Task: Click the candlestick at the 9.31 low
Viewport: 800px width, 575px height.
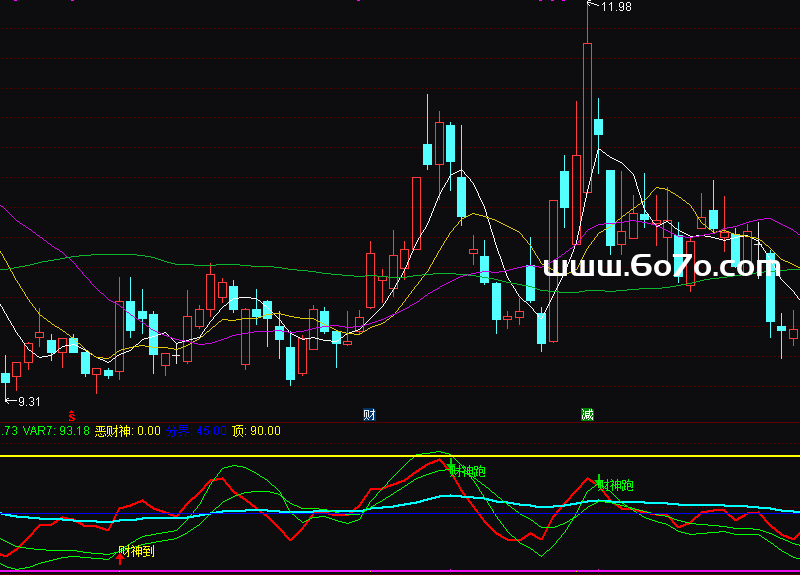Action: coord(6,378)
